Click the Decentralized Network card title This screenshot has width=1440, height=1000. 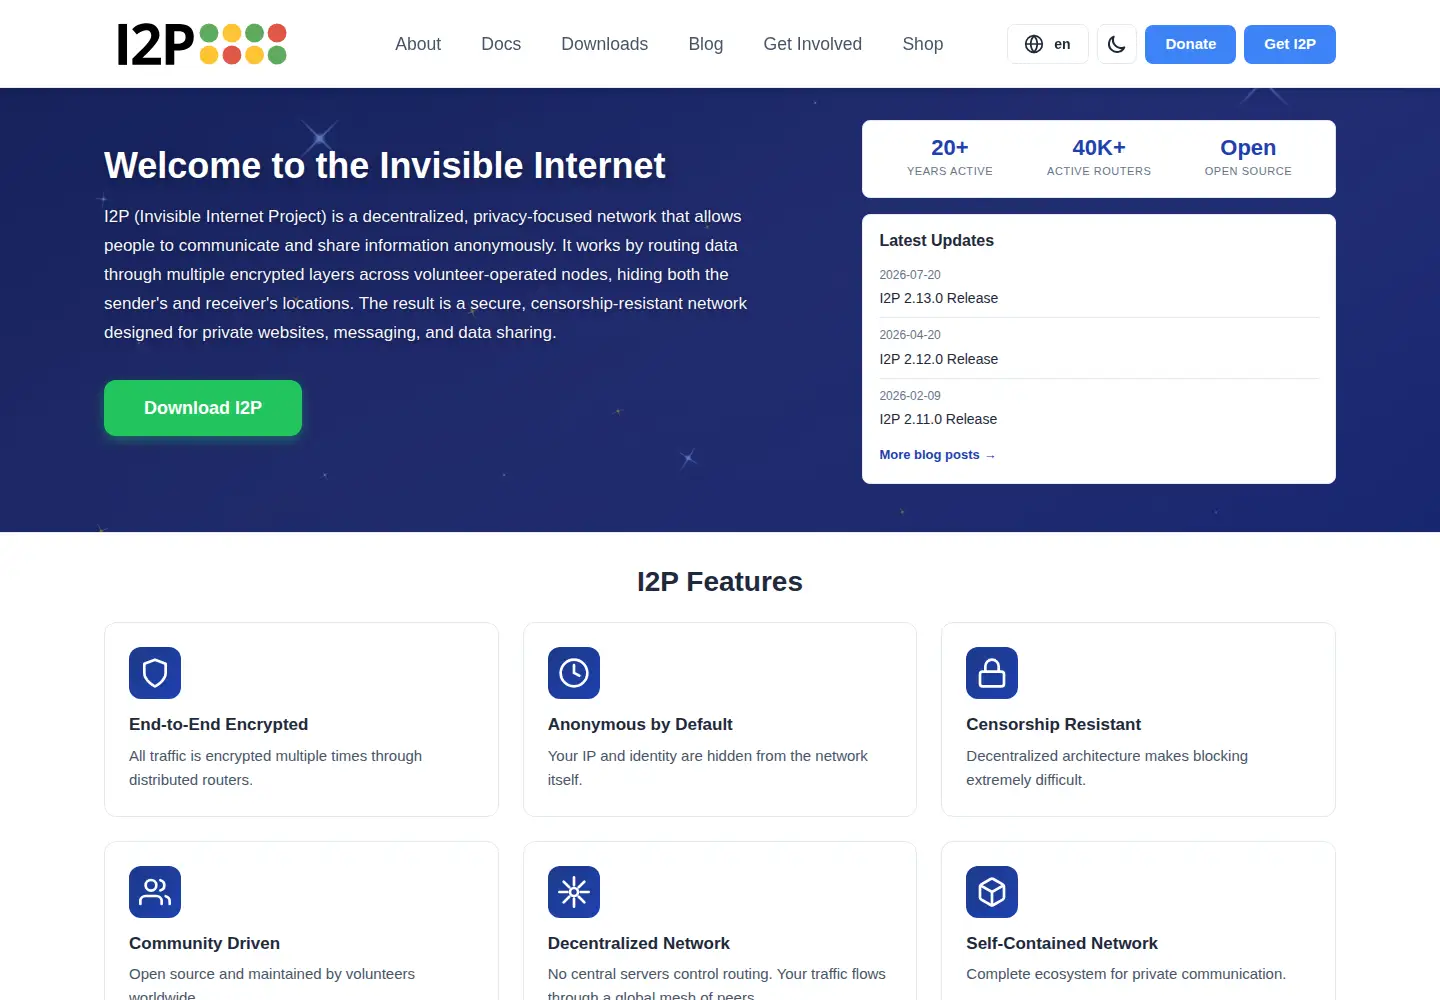[x=639, y=944]
